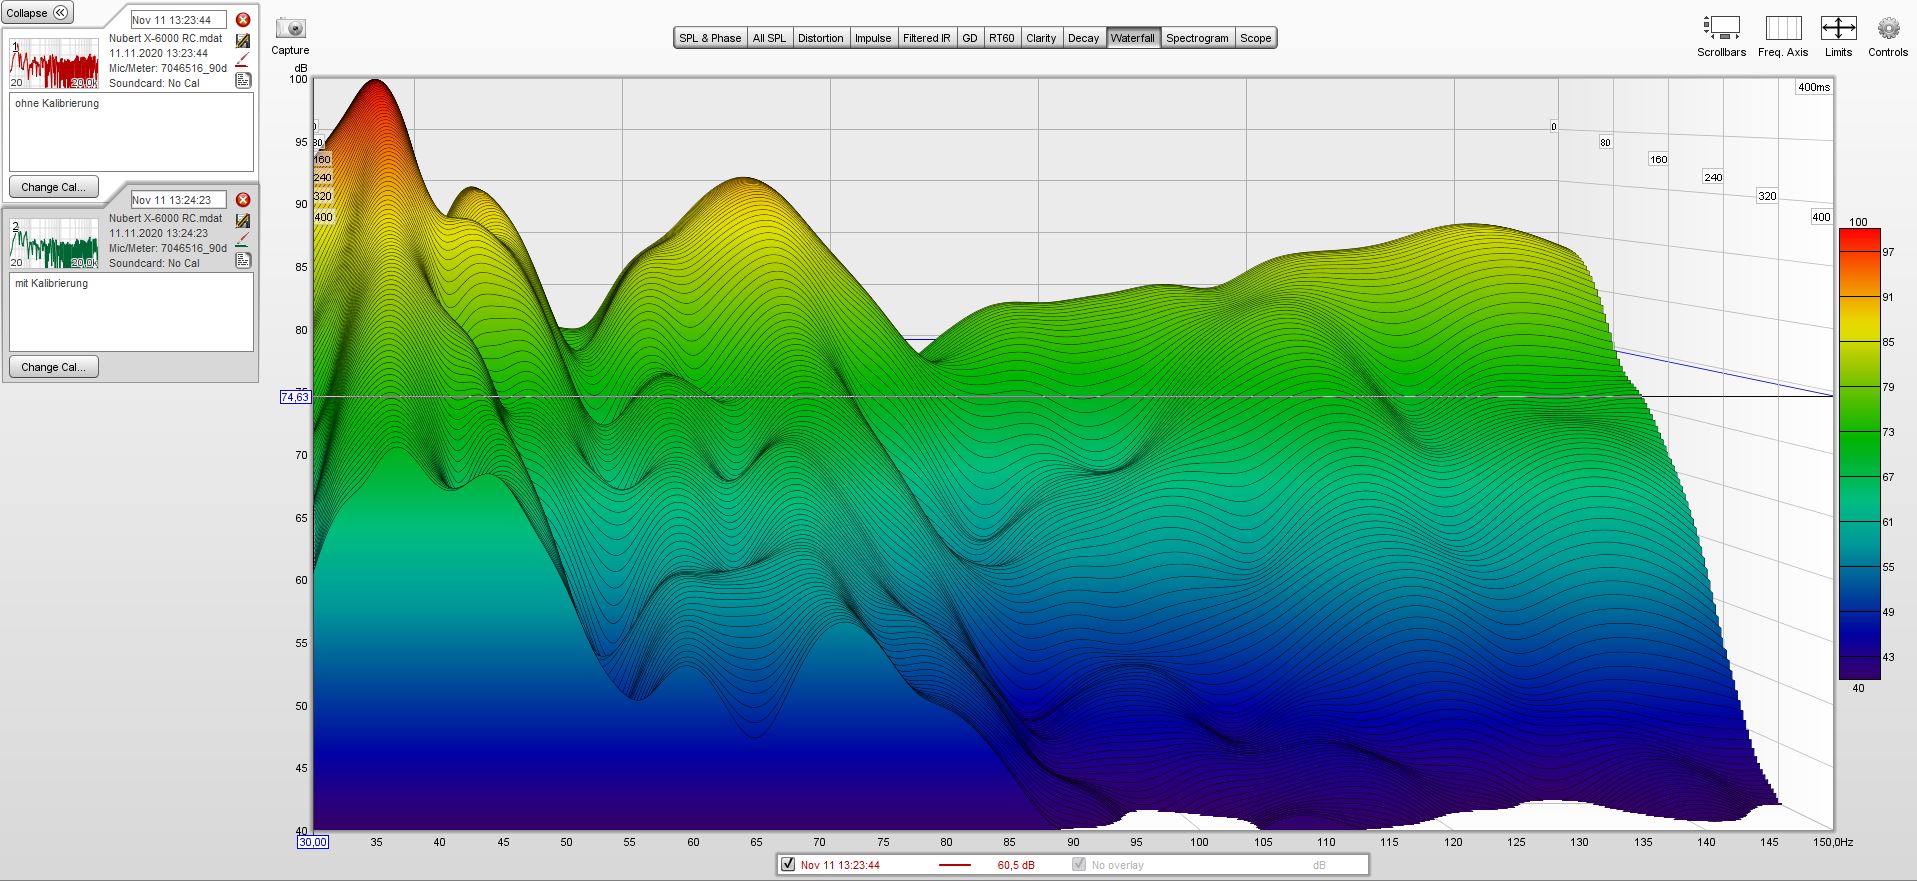Open notes editor for the 13:24:23 measurement

(x=243, y=220)
